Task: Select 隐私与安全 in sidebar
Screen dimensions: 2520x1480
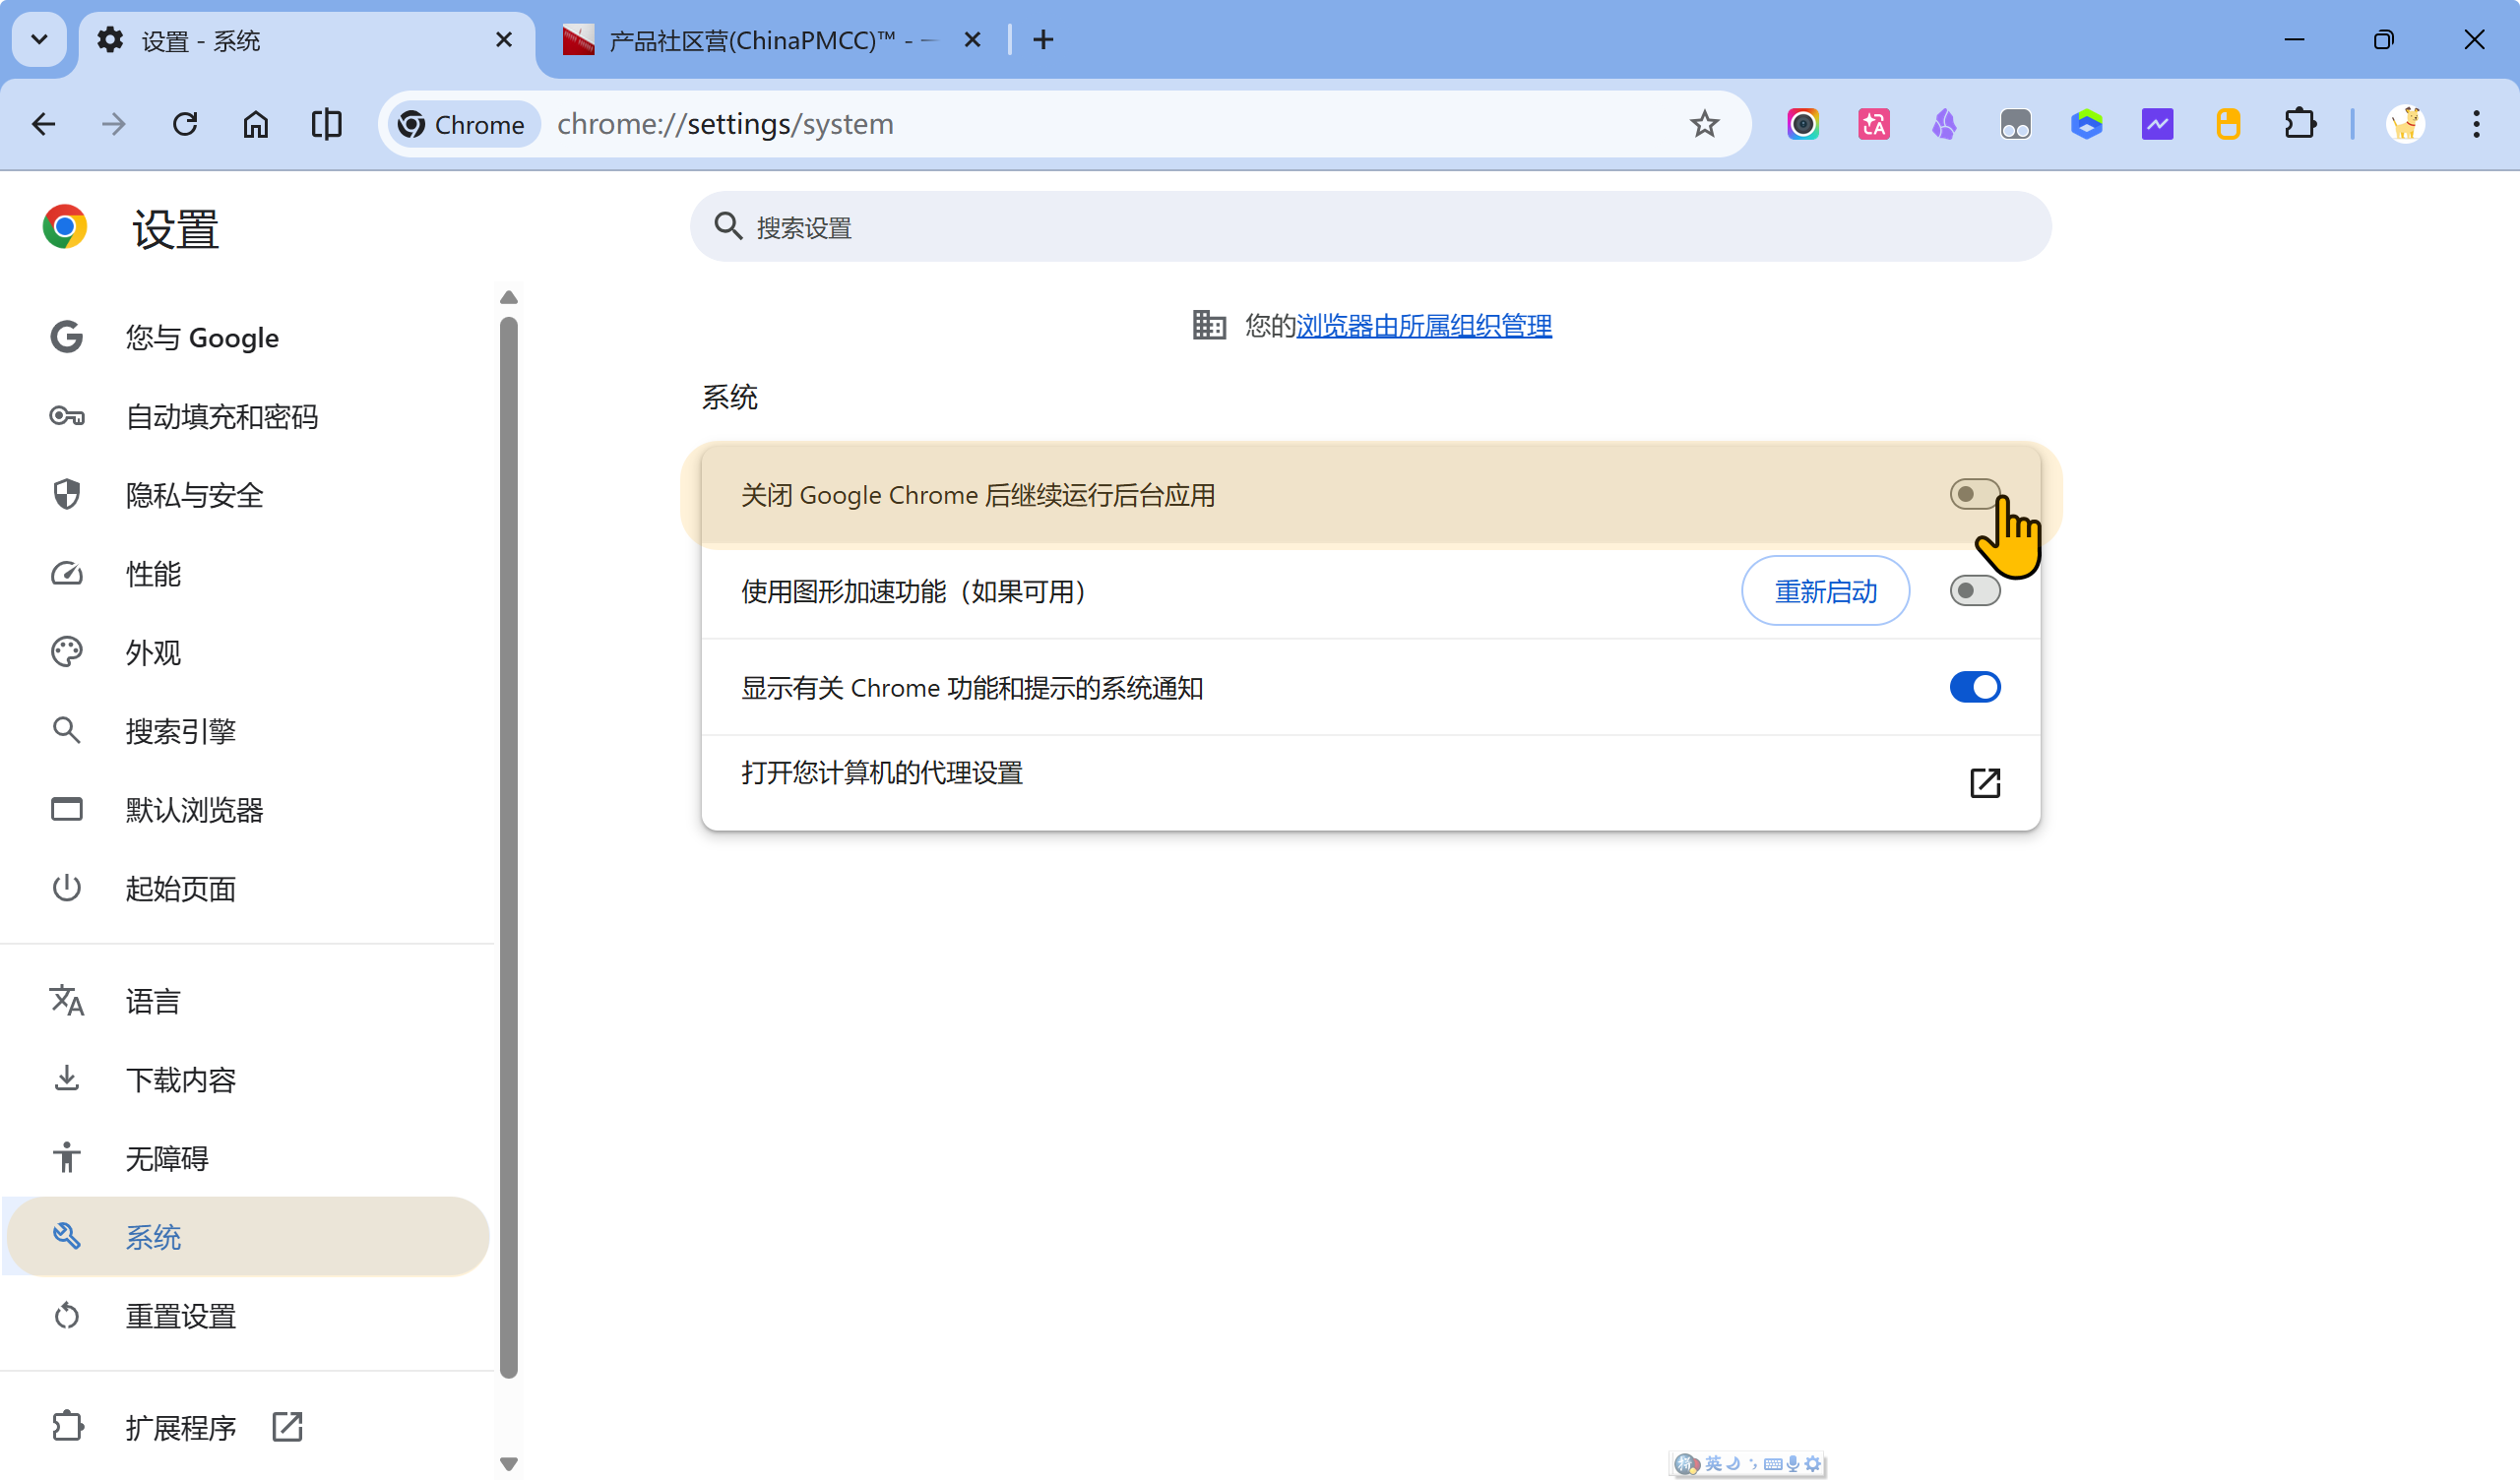Action: coord(194,495)
